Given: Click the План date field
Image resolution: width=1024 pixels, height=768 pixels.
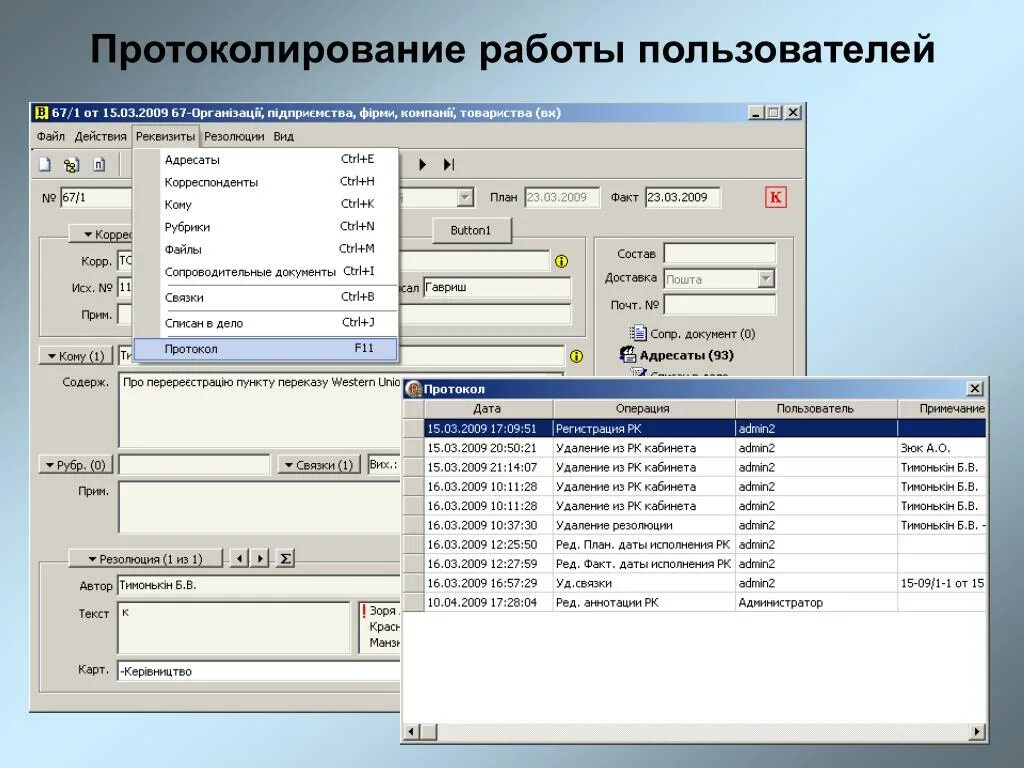Looking at the screenshot, I should pyautogui.click(x=562, y=197).
